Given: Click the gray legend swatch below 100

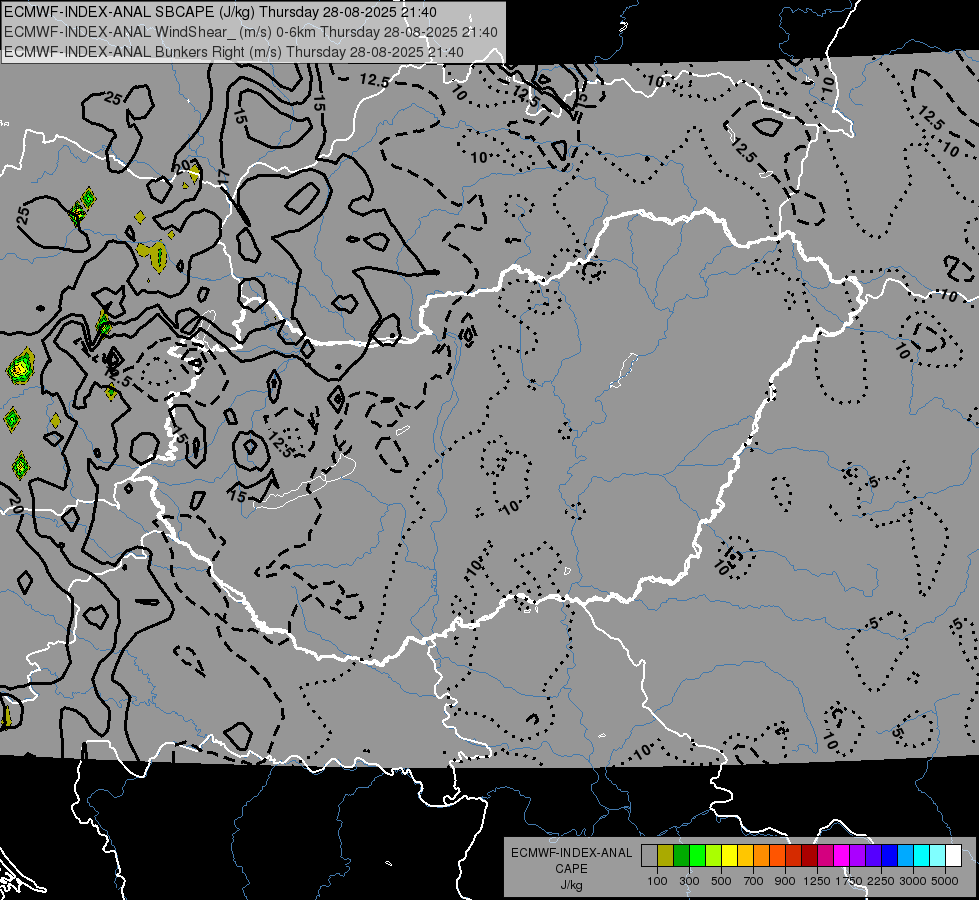Looking at the screenshot, I should [649, 856].
